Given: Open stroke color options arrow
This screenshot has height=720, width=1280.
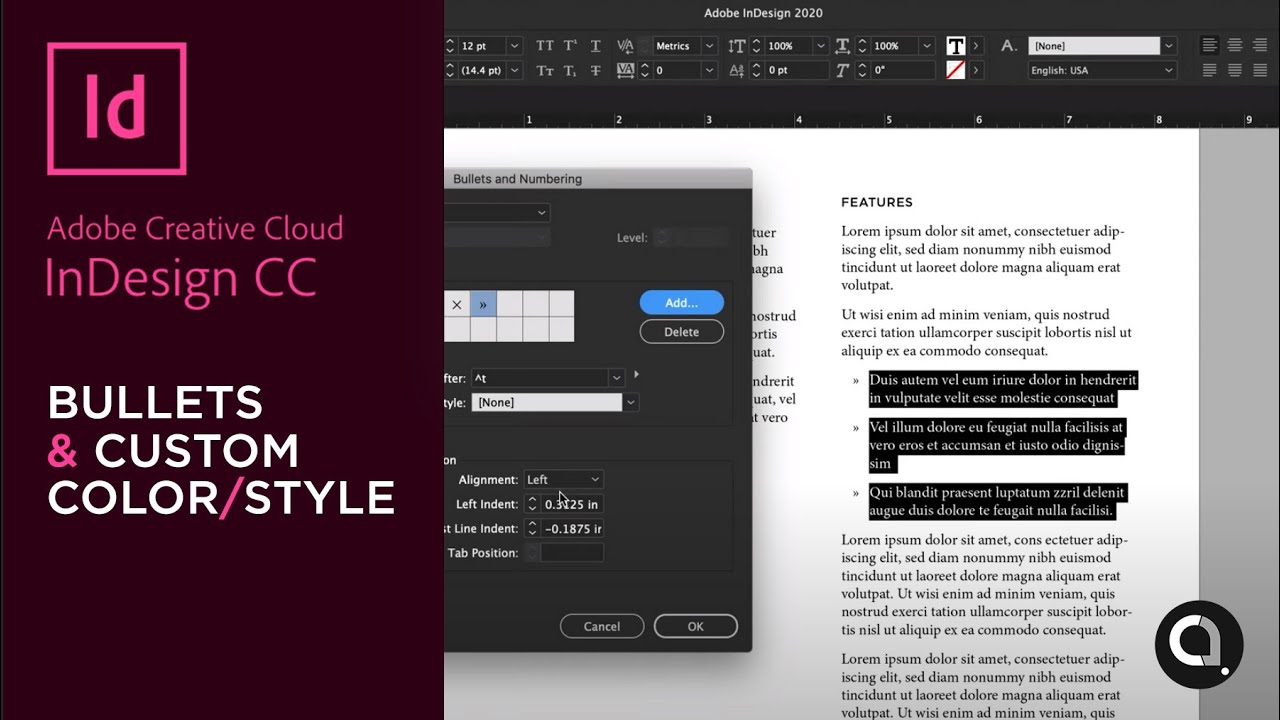Looking at the screenshot, I should (x=976, y=70).
